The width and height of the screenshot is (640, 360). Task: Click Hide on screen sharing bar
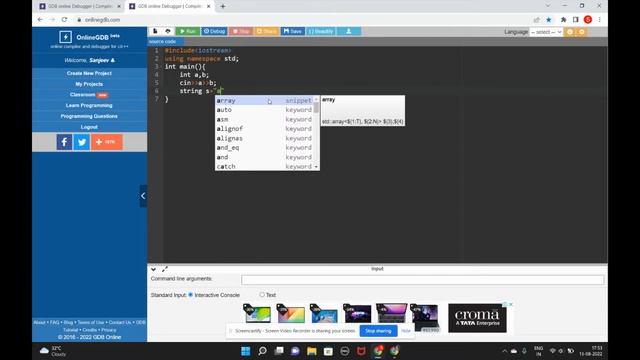[406, 331]
